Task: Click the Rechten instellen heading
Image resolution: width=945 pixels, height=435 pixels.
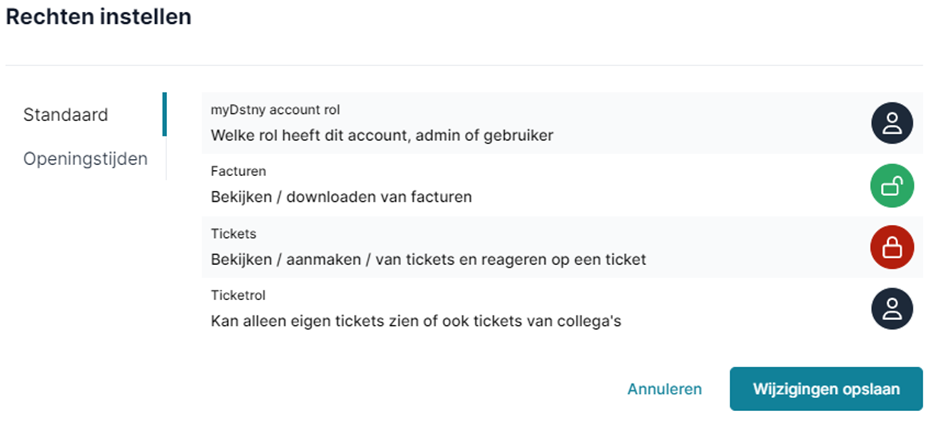Action: [x=98, y=17]
